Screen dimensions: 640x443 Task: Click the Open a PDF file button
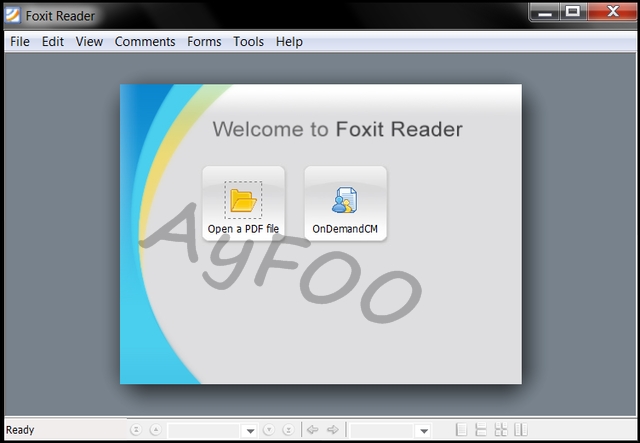(x=243, y=203)
